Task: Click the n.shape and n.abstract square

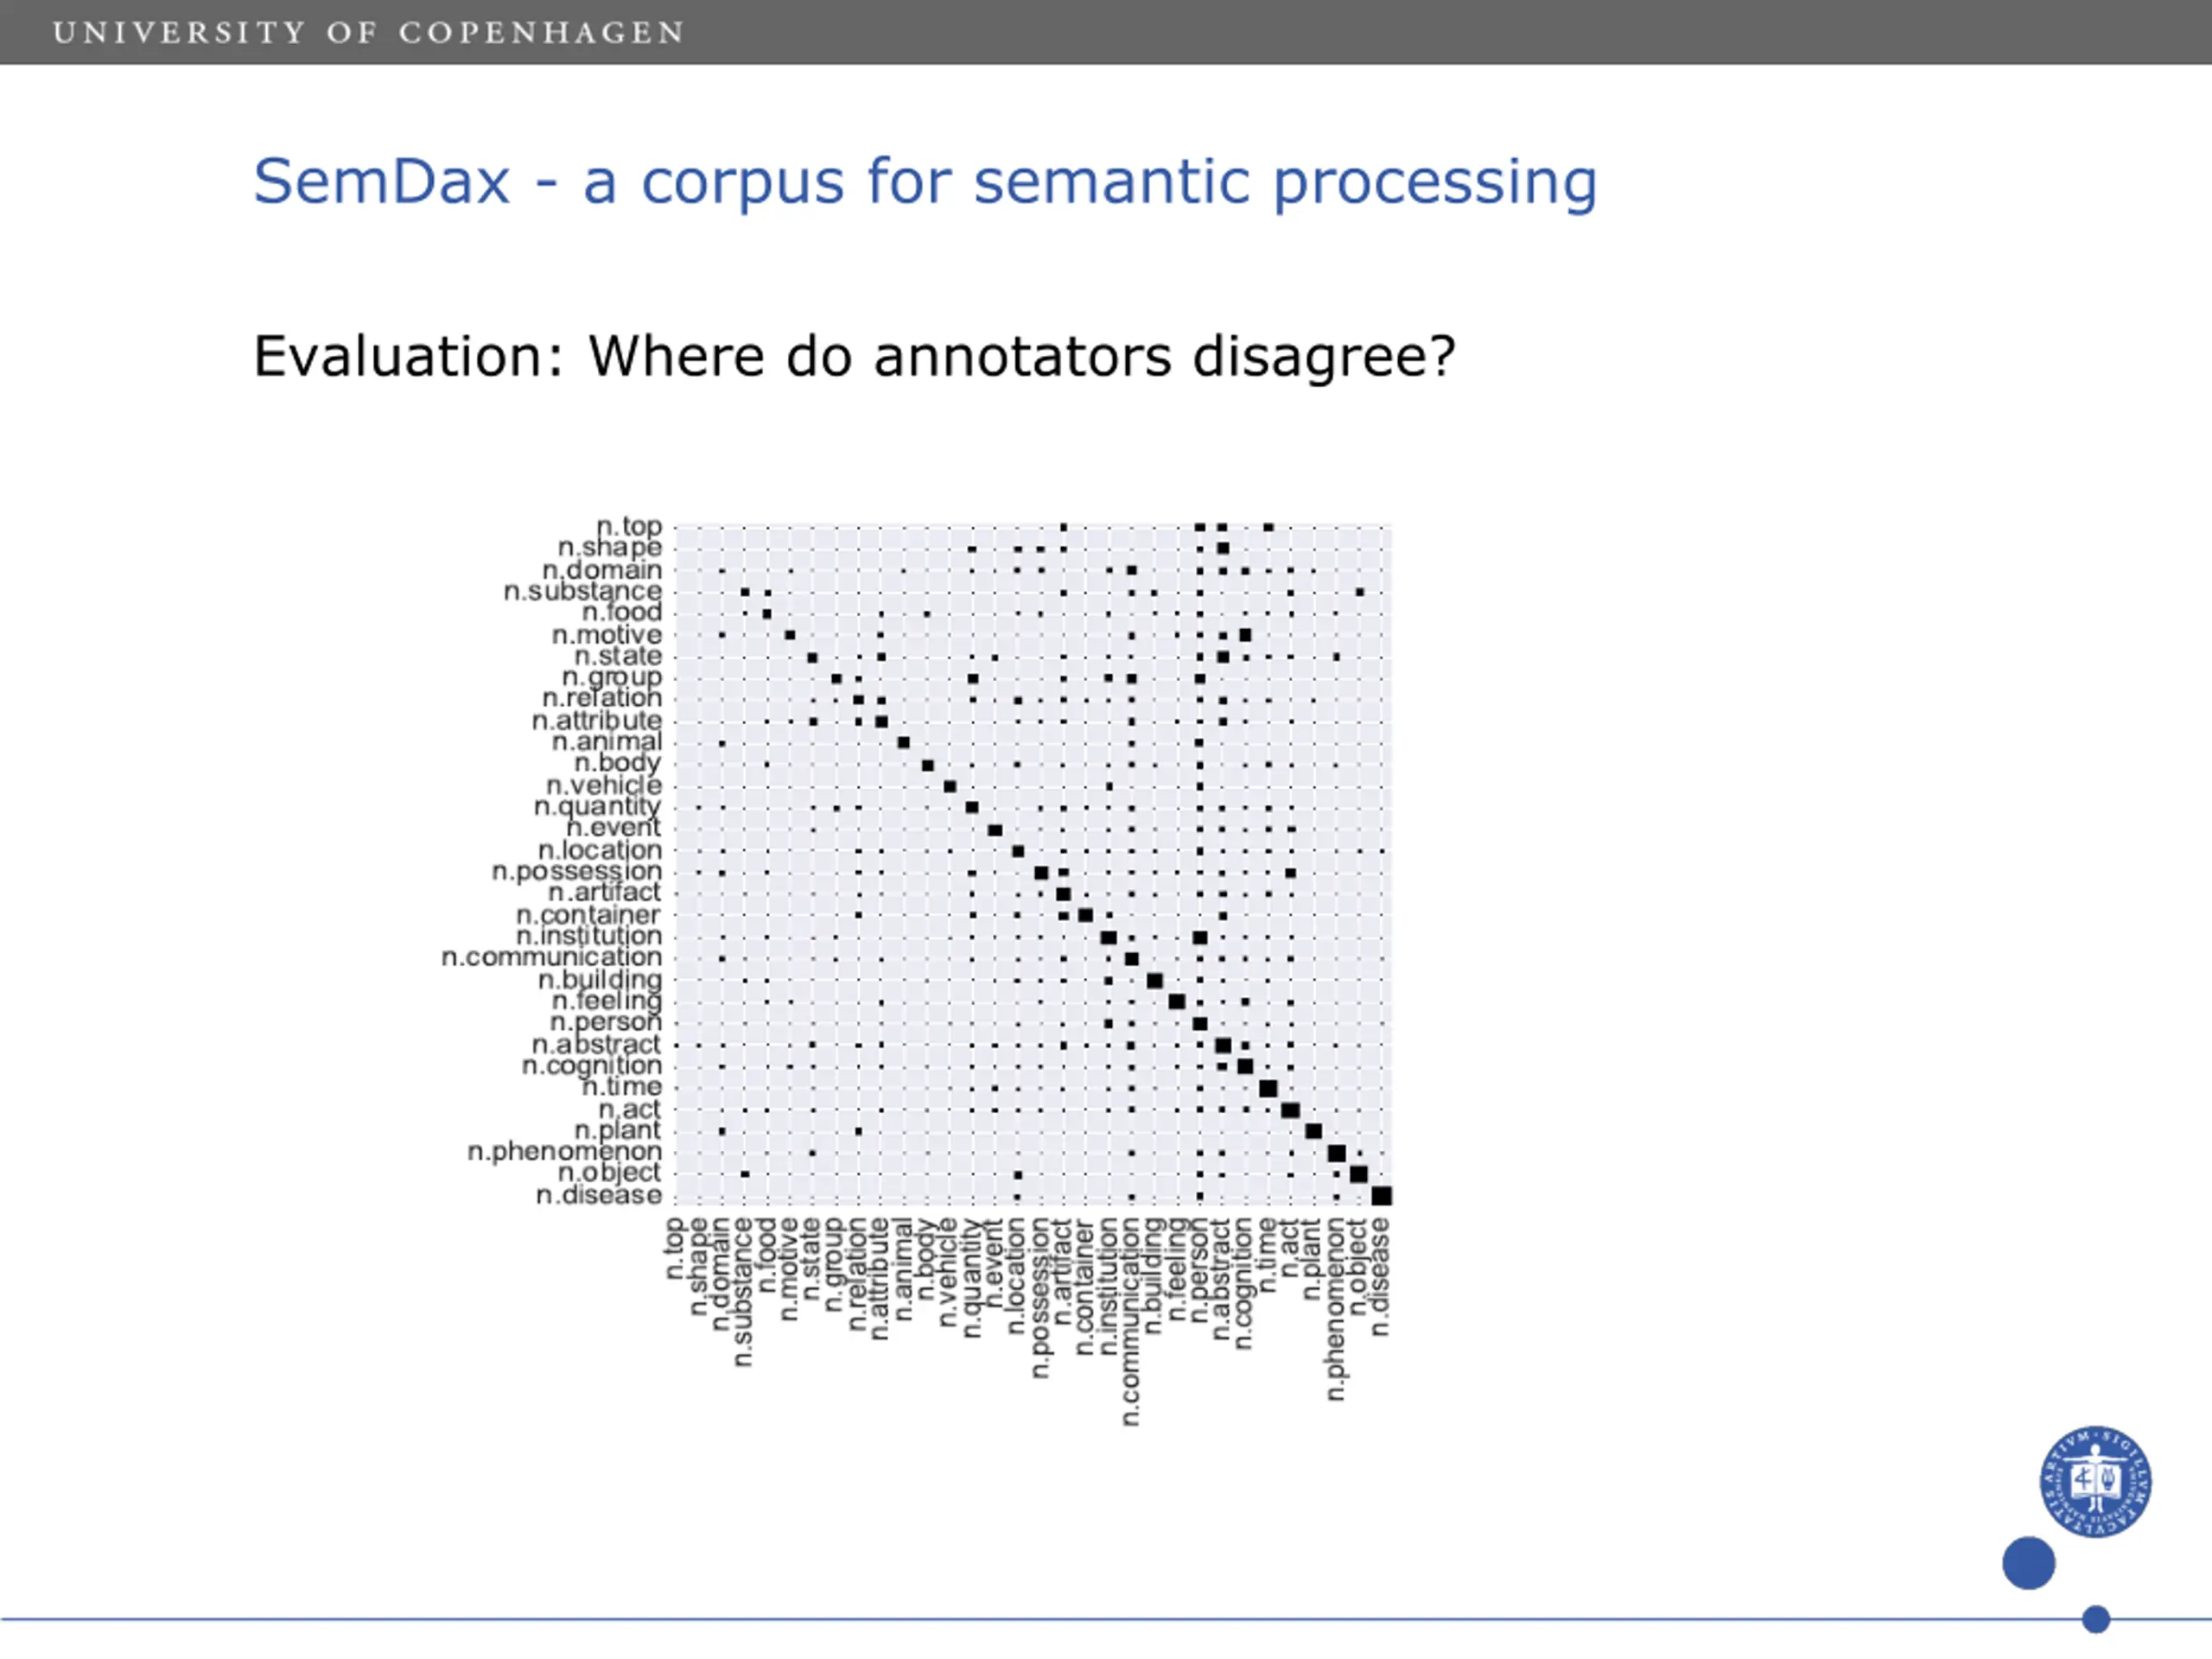Action: coord(1223,548)
